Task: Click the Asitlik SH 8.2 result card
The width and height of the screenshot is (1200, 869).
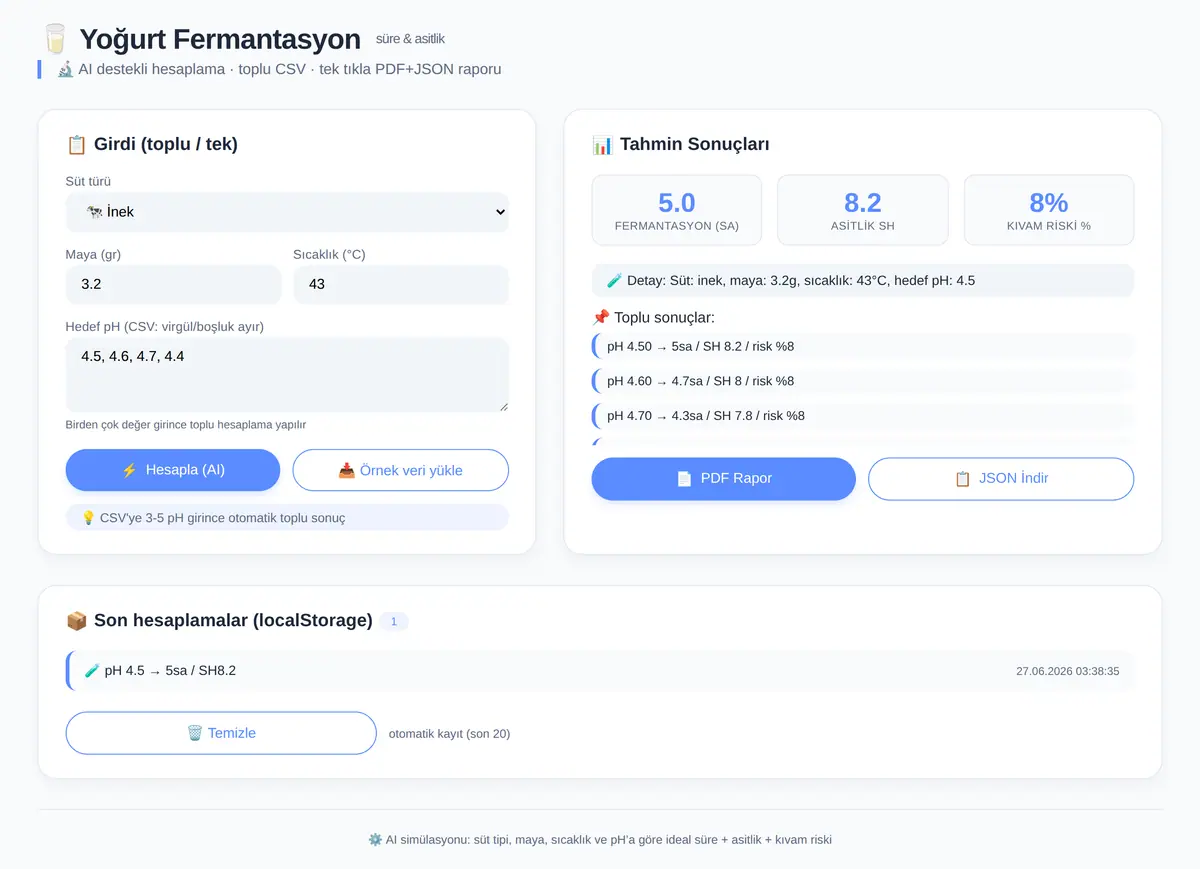Action: (863, 210)
